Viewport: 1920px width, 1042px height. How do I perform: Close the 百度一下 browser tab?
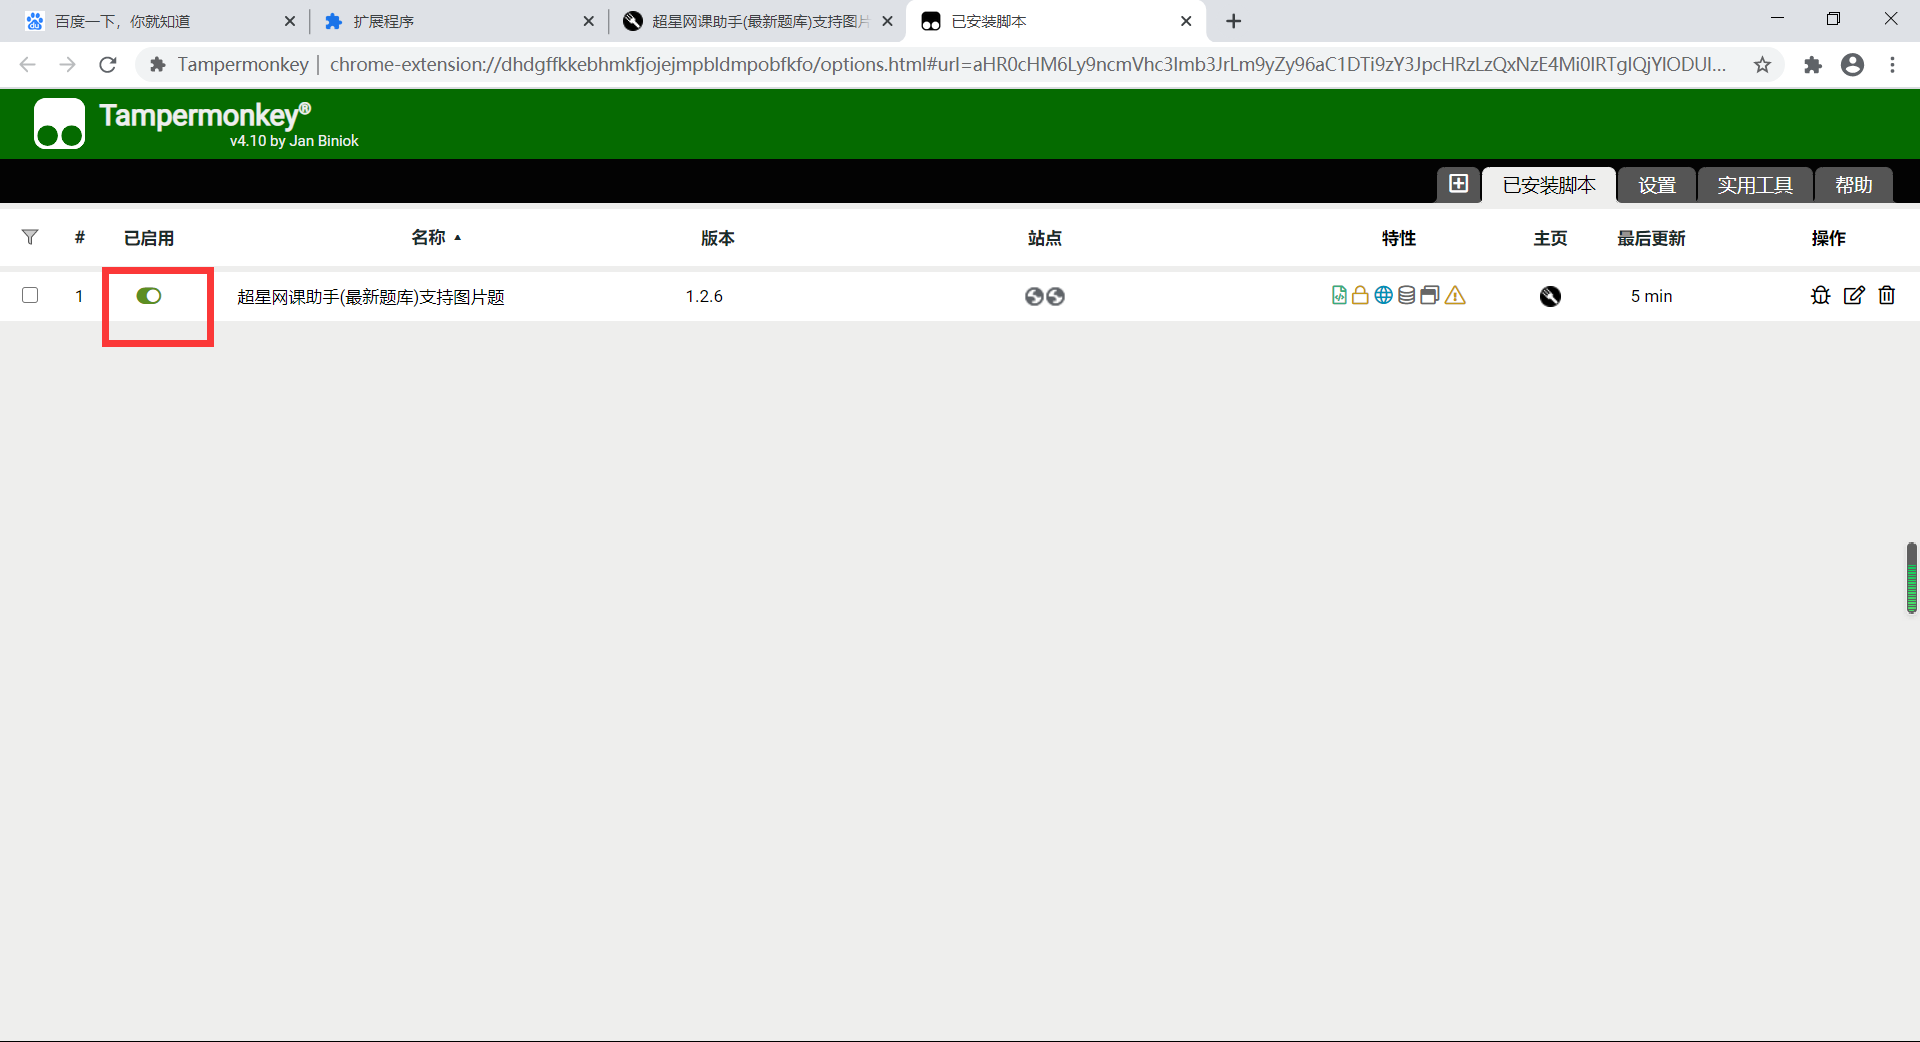point(289,21)
